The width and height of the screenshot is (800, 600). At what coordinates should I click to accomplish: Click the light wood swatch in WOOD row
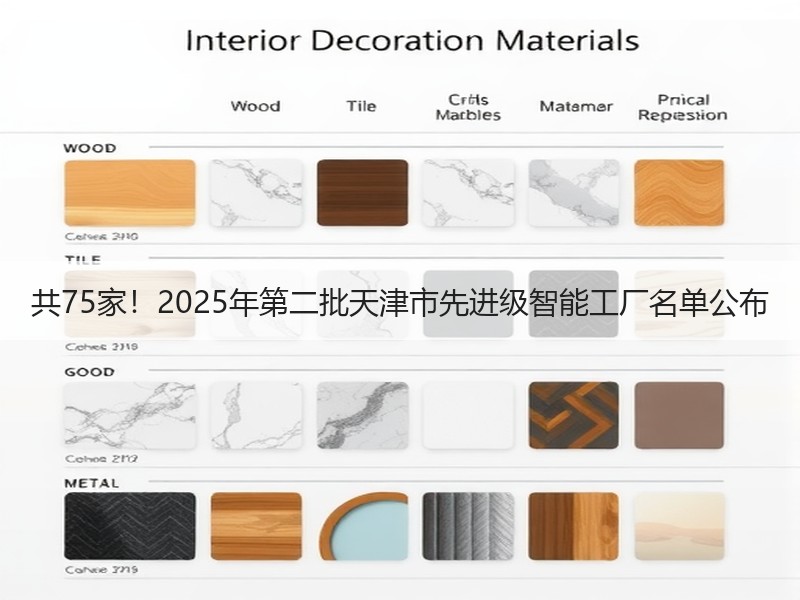pos(130,193)
